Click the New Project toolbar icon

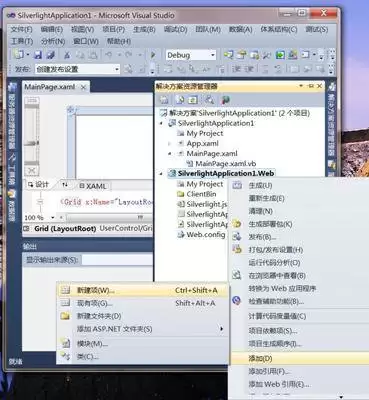[19, 55]
